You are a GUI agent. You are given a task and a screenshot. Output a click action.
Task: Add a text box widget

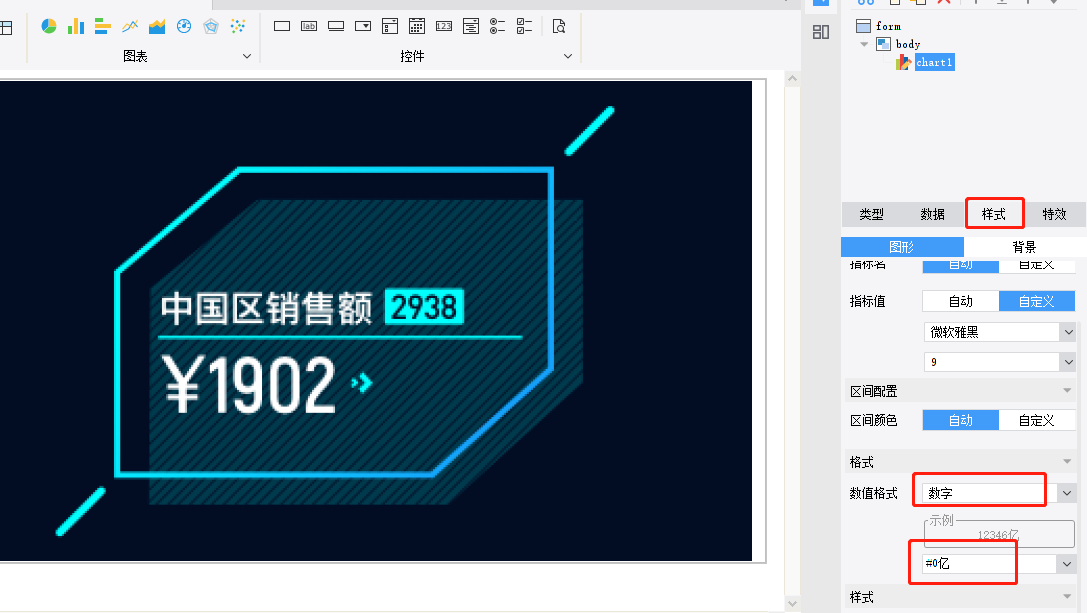(281, 26)
